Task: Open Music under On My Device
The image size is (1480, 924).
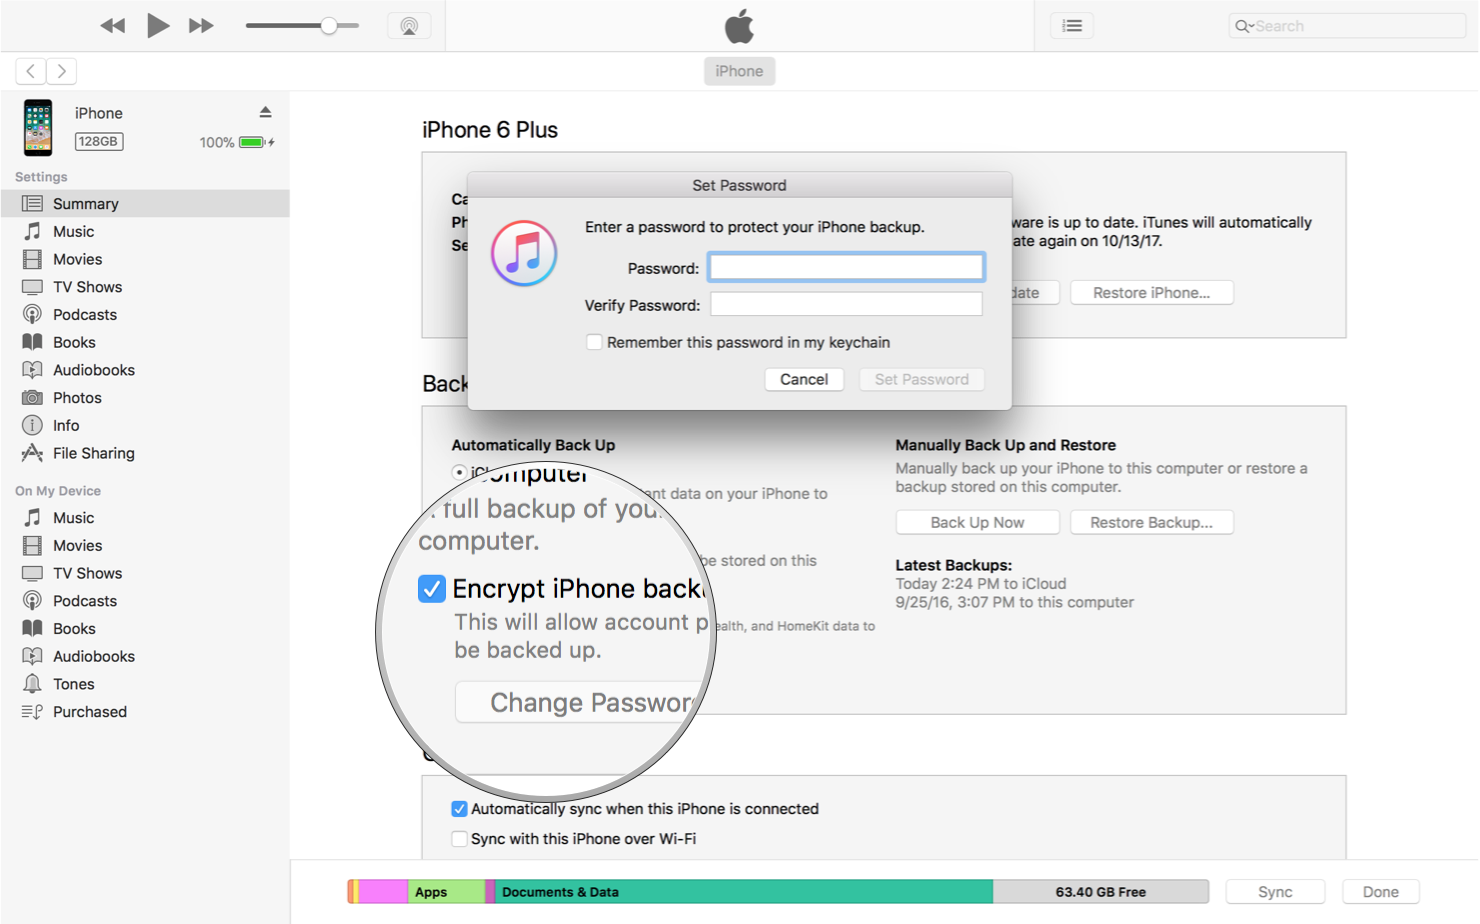Action: (x=145, y=518)
